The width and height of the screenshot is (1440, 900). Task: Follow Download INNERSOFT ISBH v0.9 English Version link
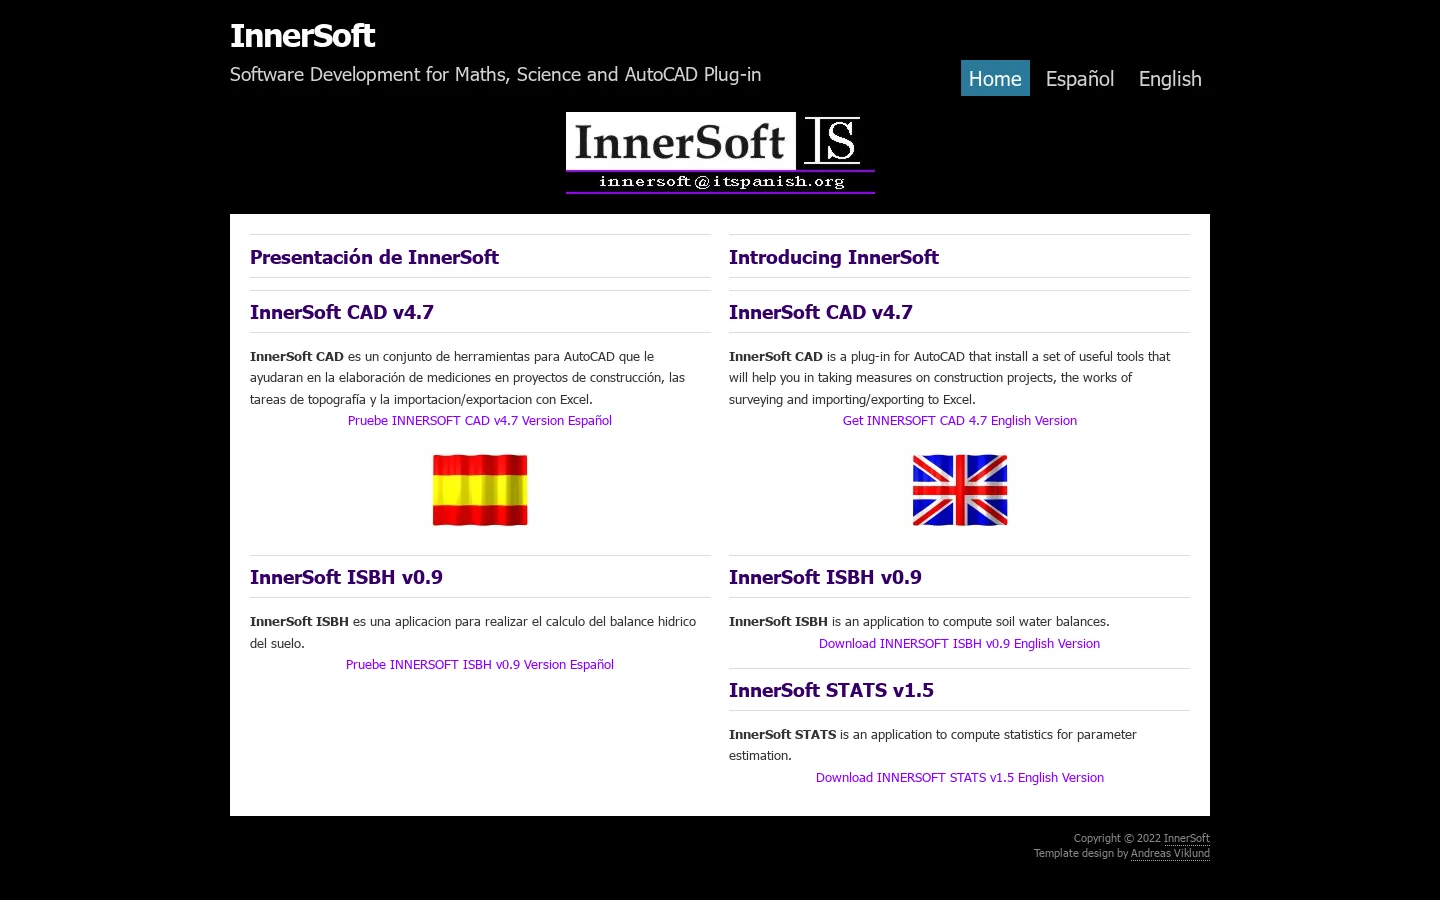point(959,644)
